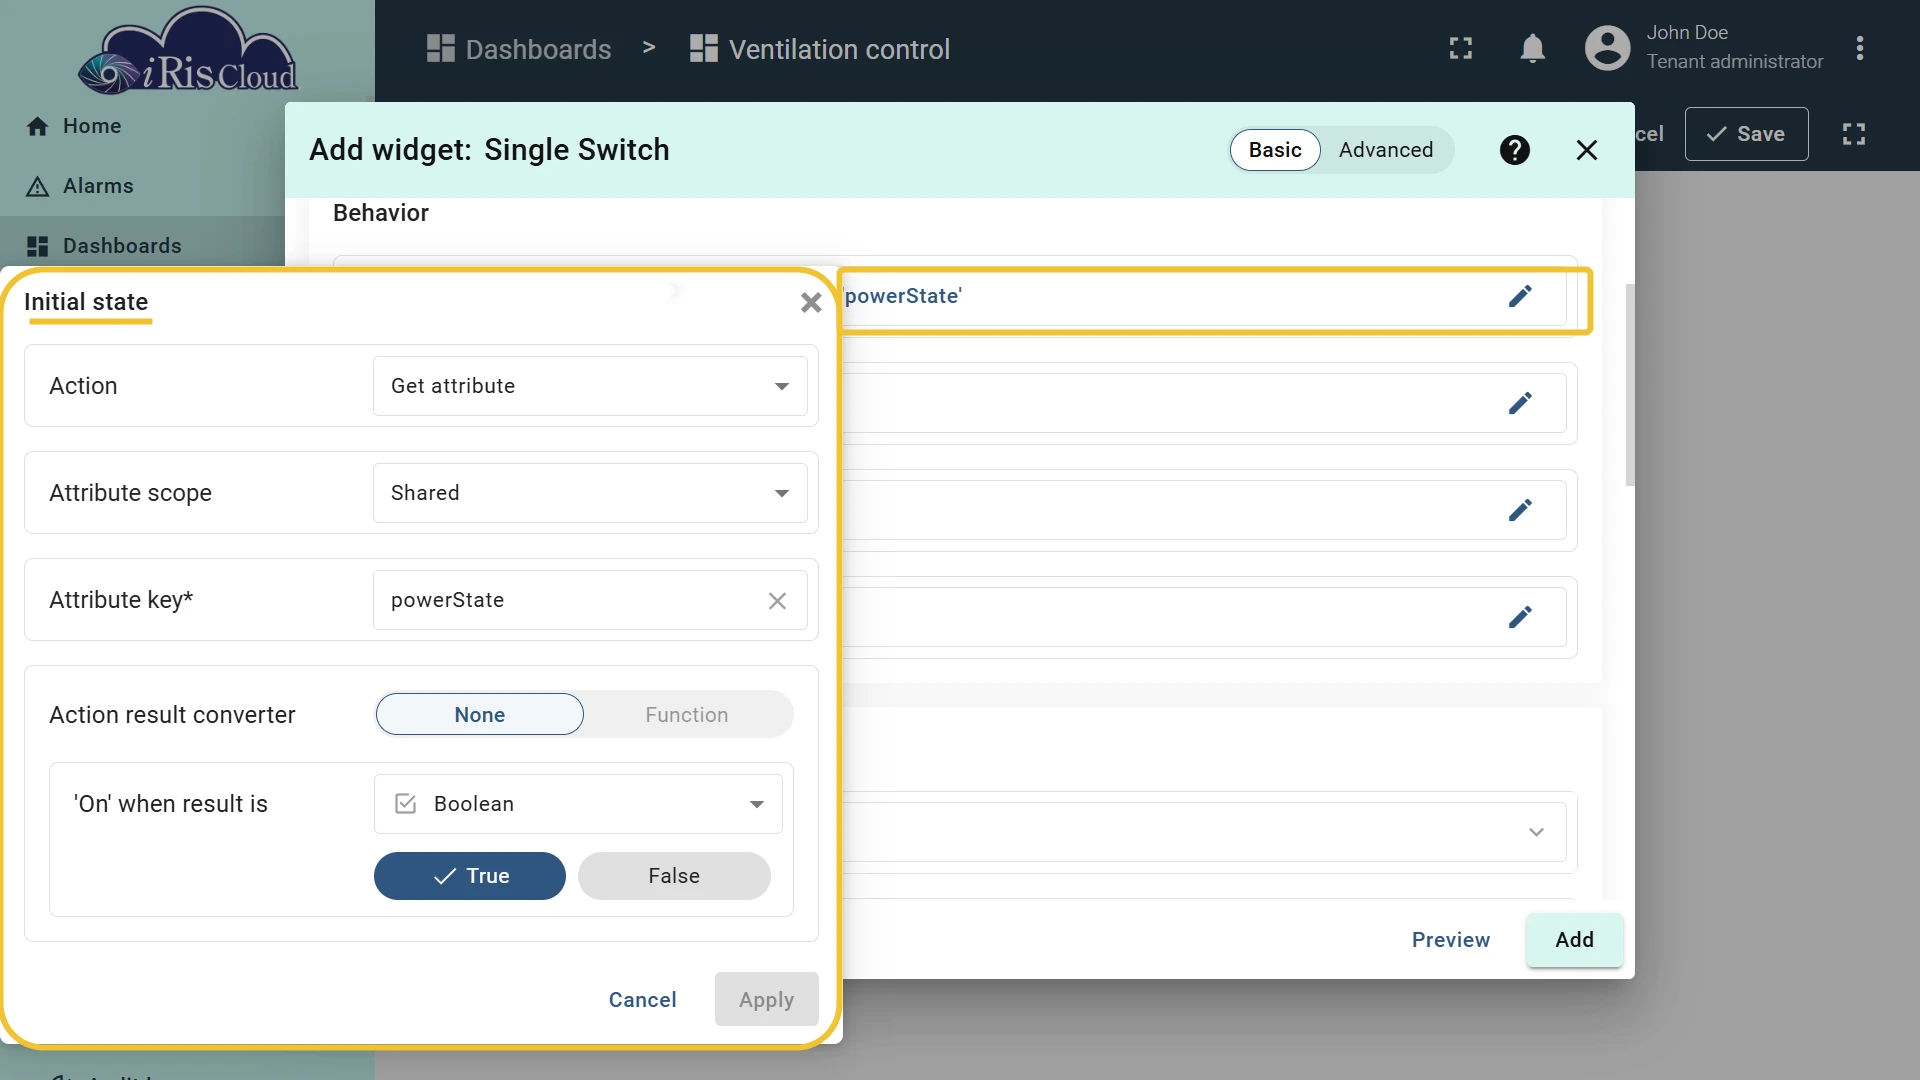Viewport: 1920px width, 1080px height.
Task: Open the John Doe user avatar
Action: coord(1607,48)
